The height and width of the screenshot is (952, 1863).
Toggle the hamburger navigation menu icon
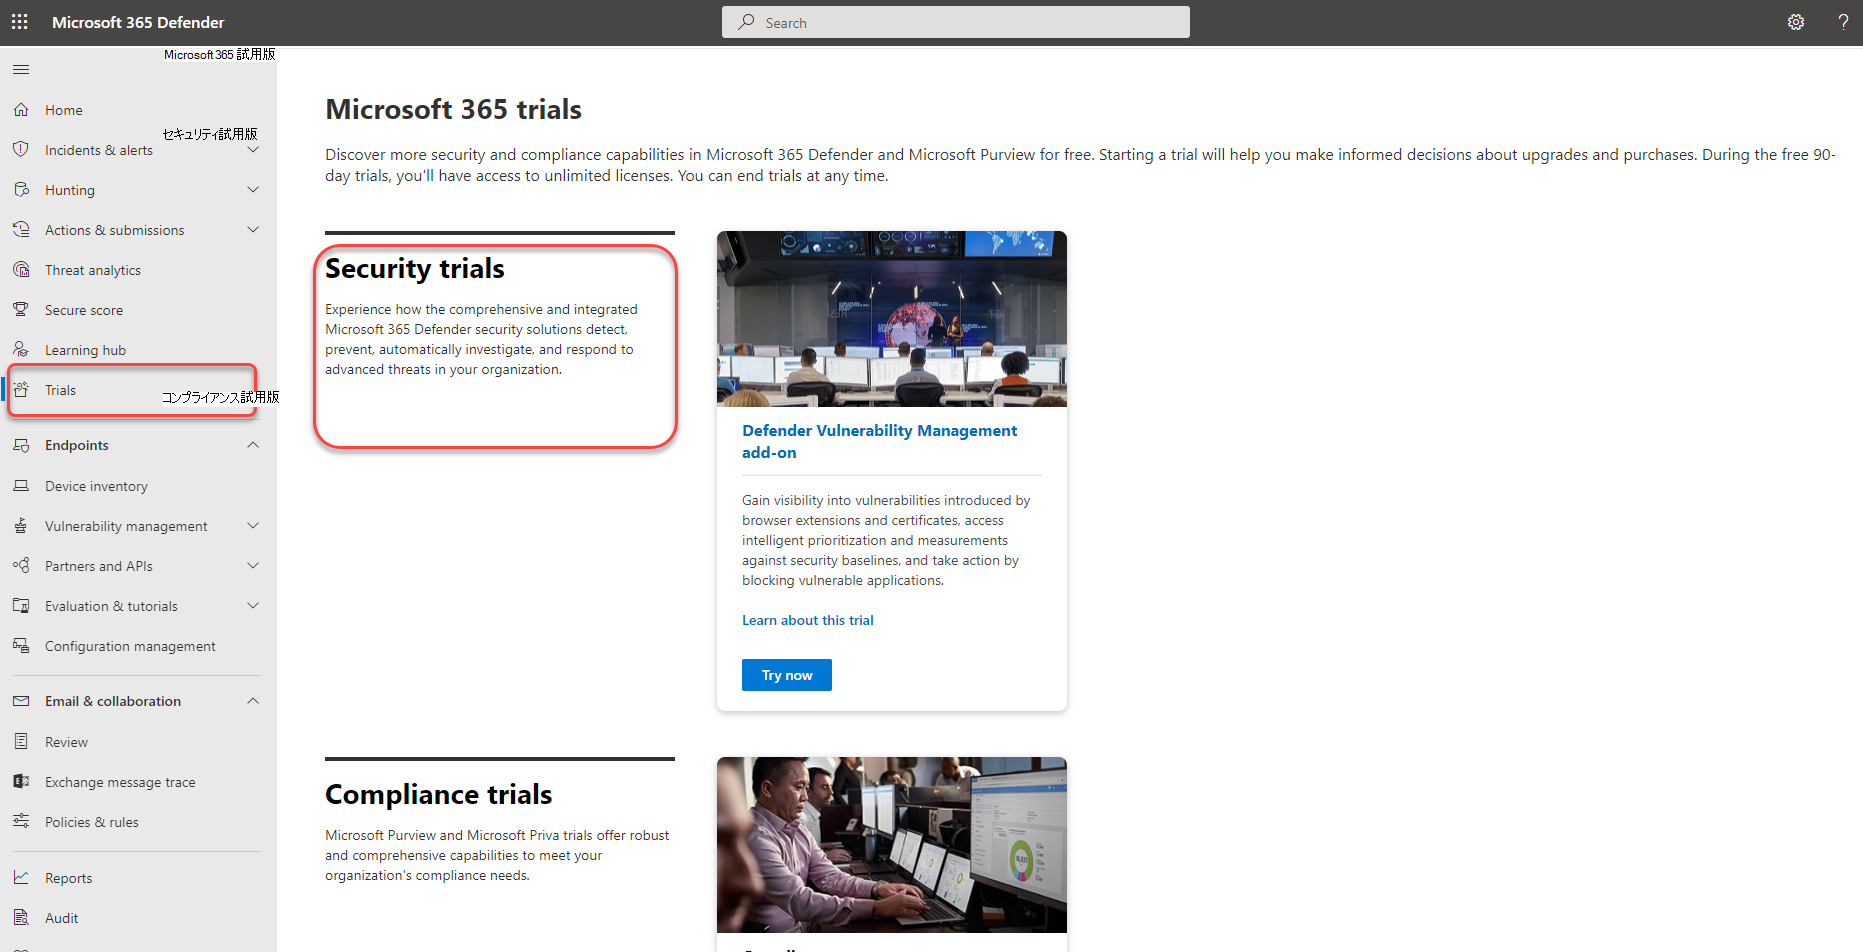pos(21,69)
